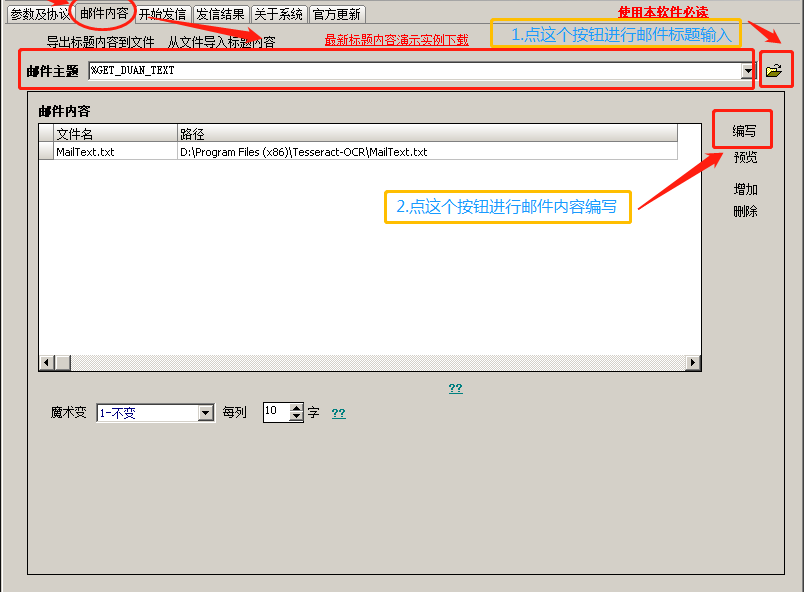
Task: Click the list's right scroll arrow
Action: [693, 363]
